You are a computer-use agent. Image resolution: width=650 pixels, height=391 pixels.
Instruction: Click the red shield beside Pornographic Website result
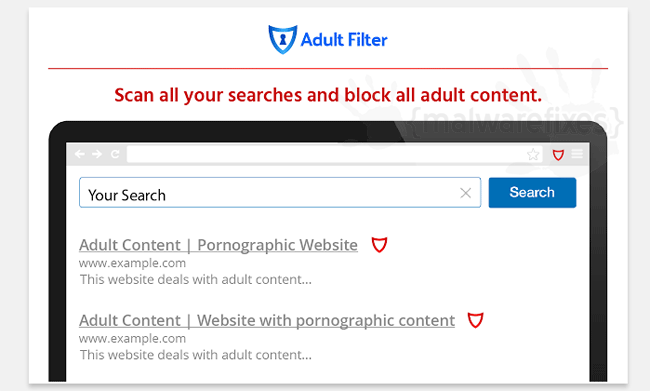379,245
